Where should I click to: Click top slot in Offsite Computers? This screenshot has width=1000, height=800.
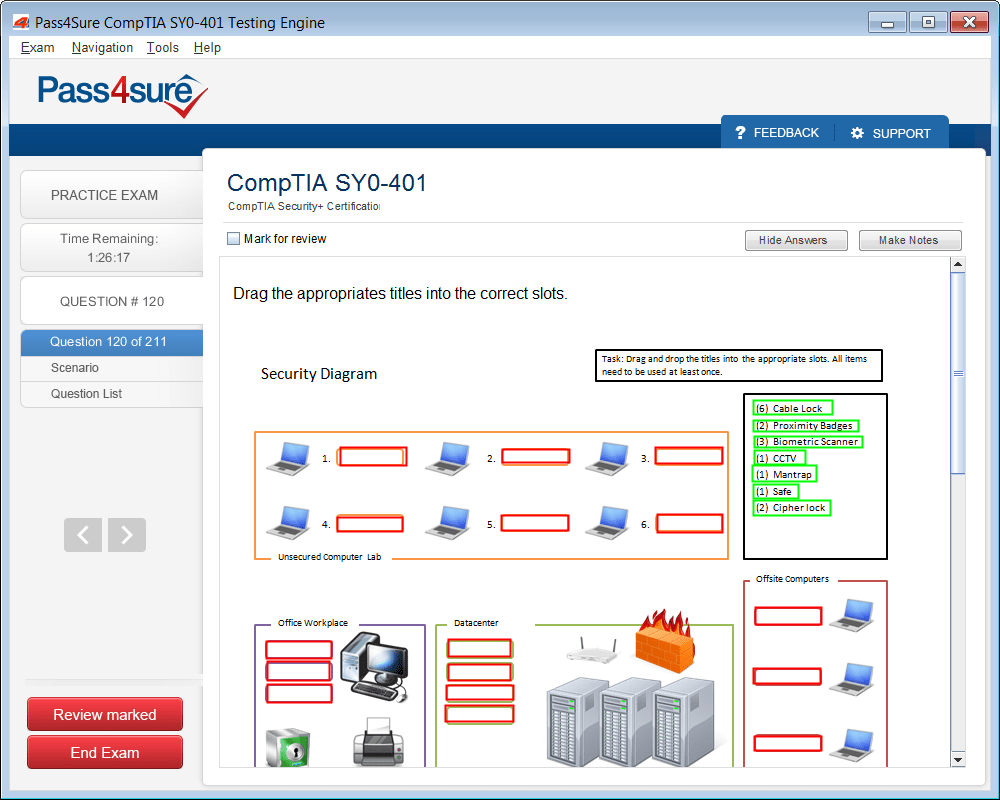[788, 616]
